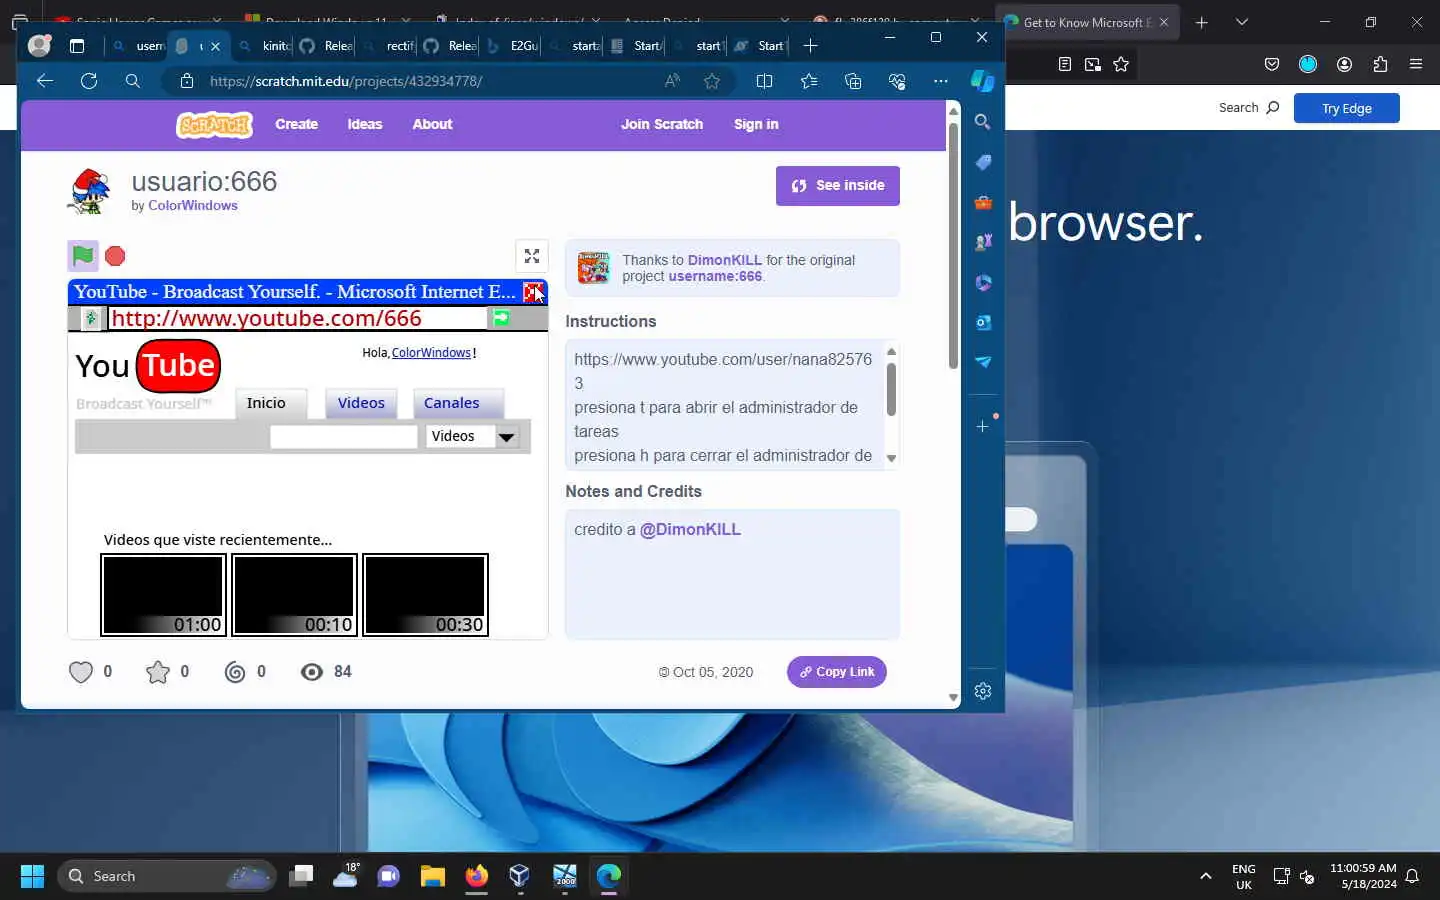Close the fake Internet Explorer window X
This screenshot has height=900, width=1440.
tap(534, 292)
